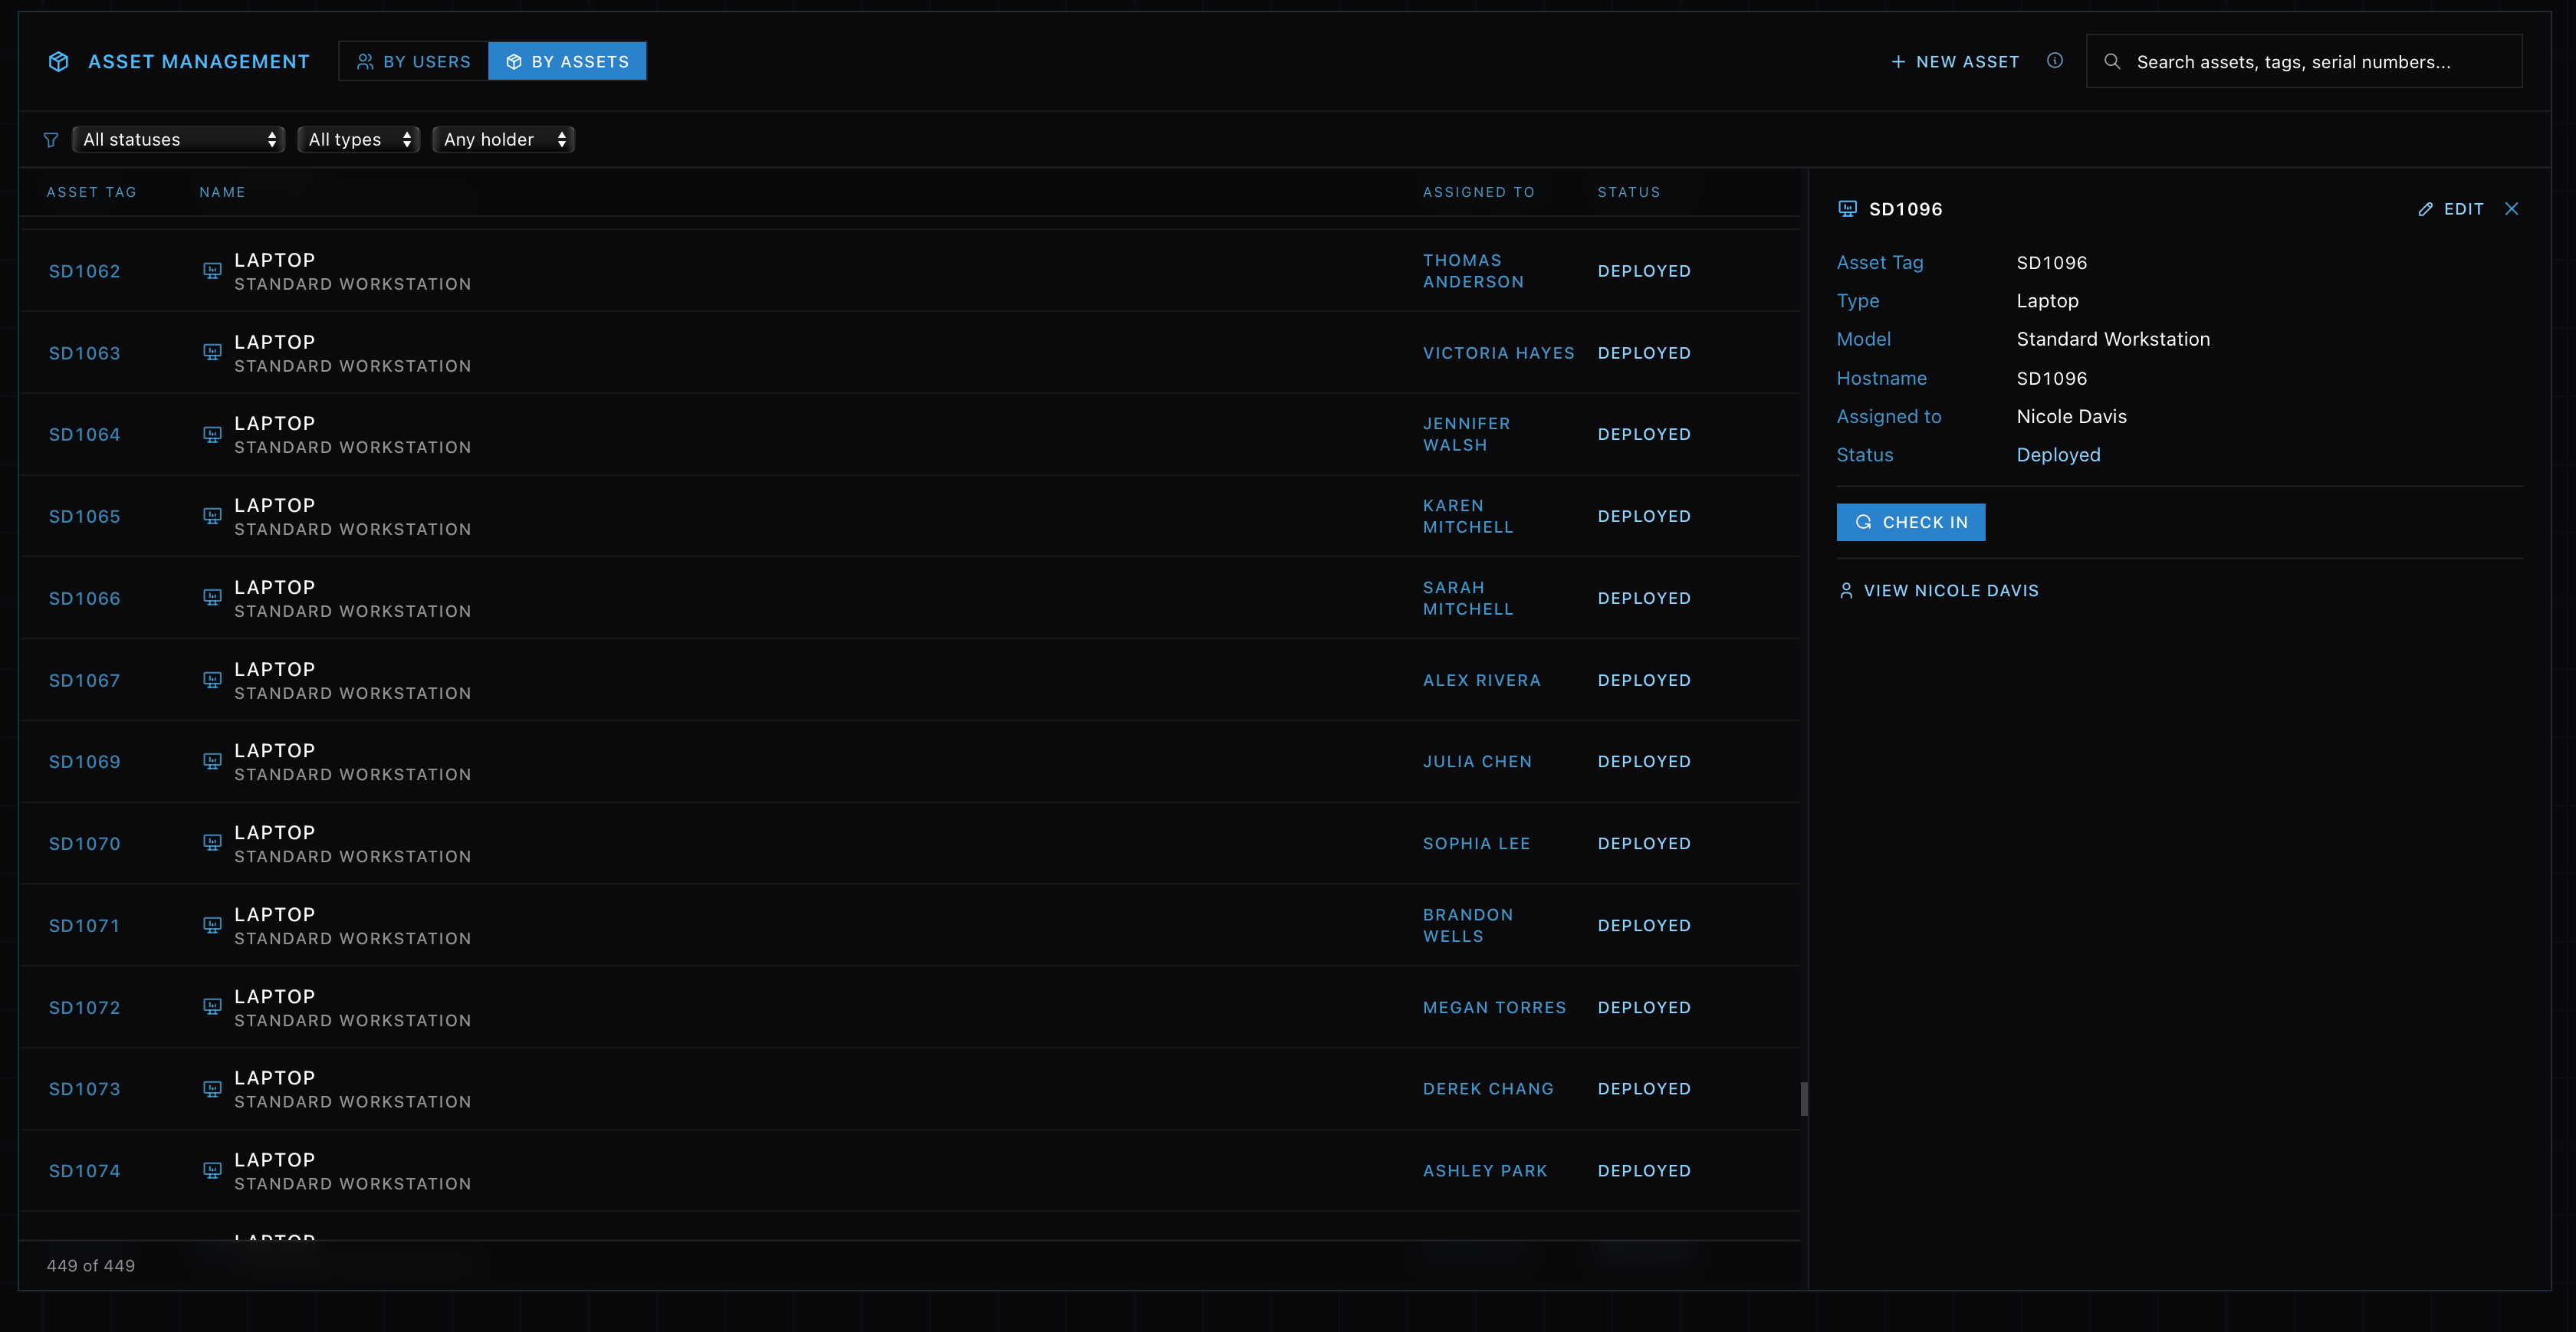Open asset tag SD1064
Image resolution: width=2576 pixels, height=1332 pixels.
point(84,435)
